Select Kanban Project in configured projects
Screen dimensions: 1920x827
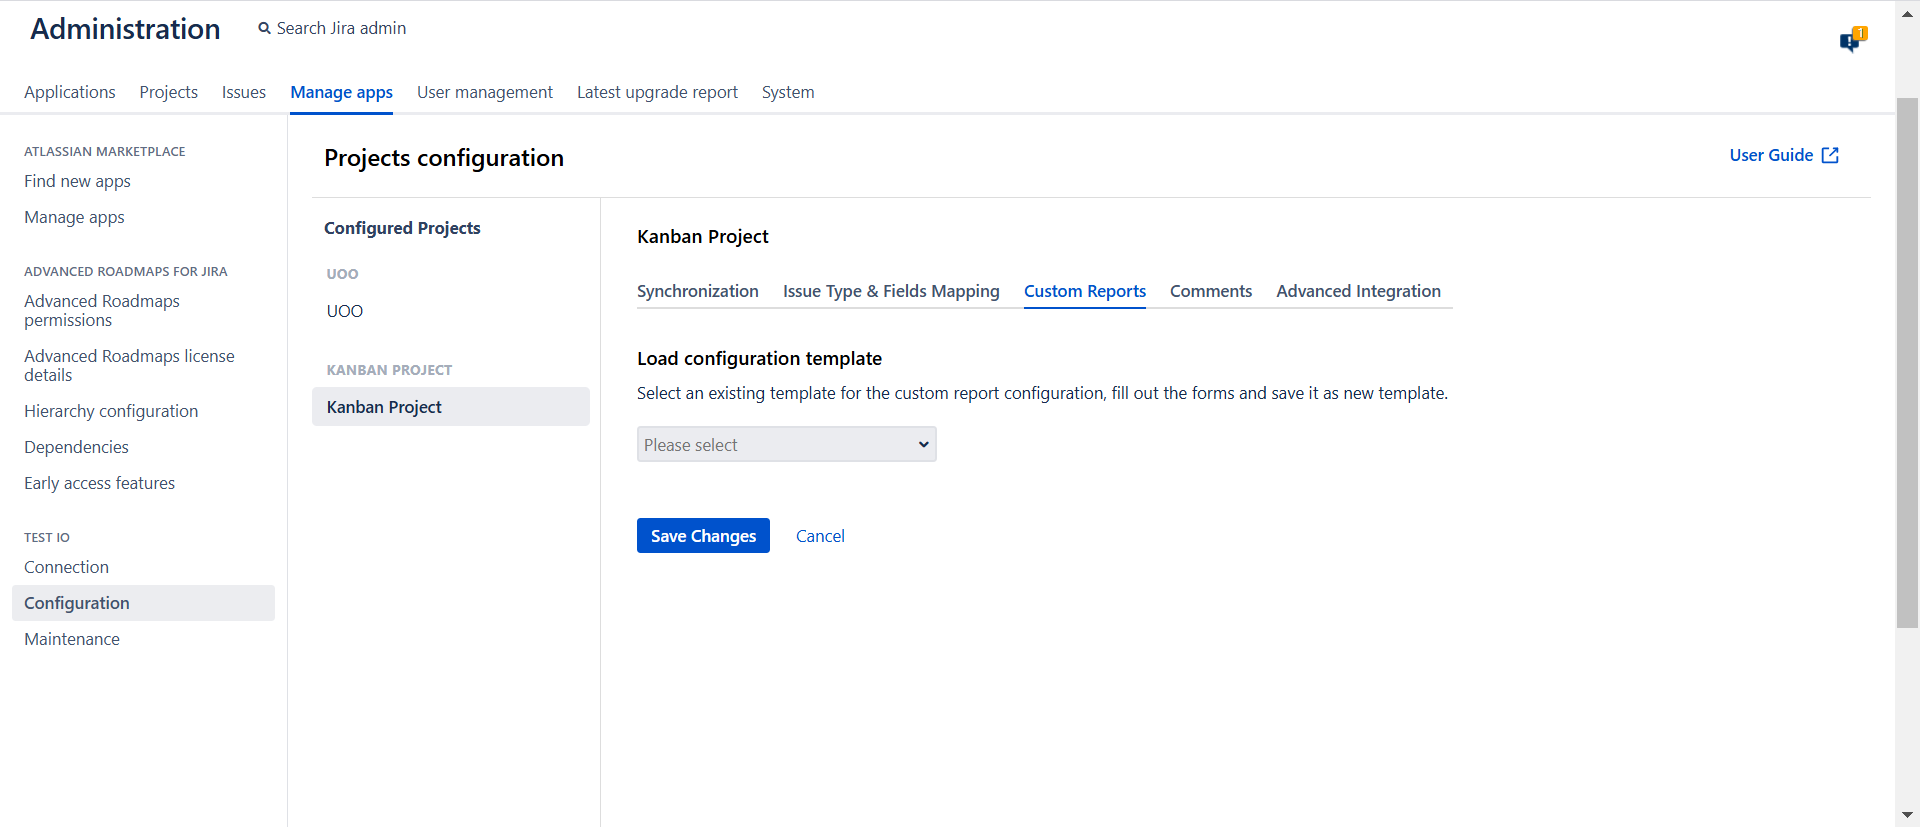tap(450, 407)
